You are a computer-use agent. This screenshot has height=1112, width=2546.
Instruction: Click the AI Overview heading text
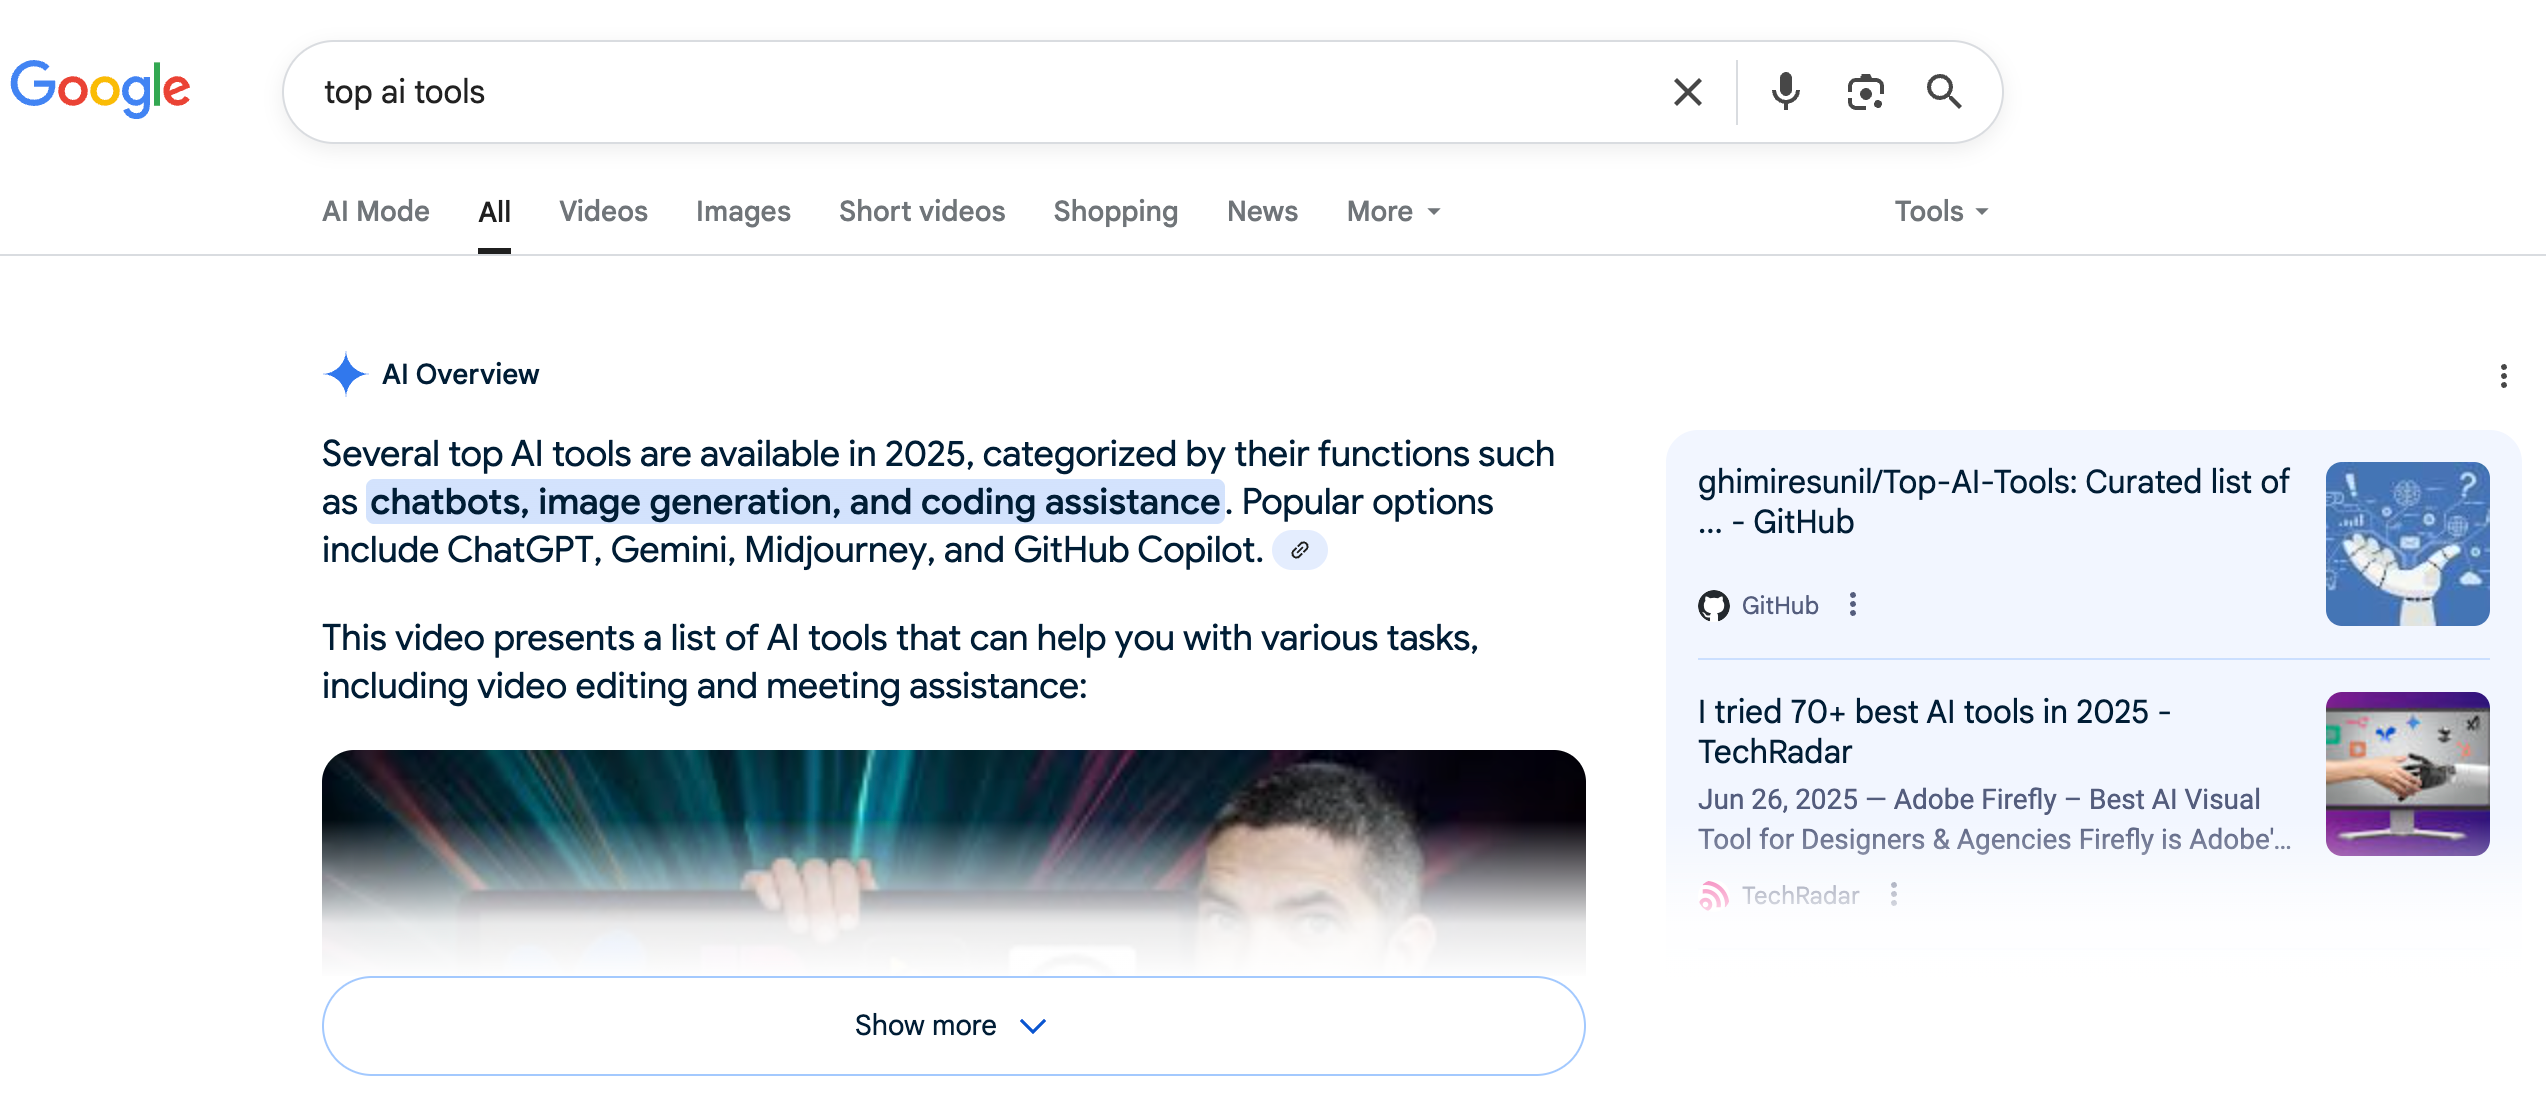coord(460,374)
